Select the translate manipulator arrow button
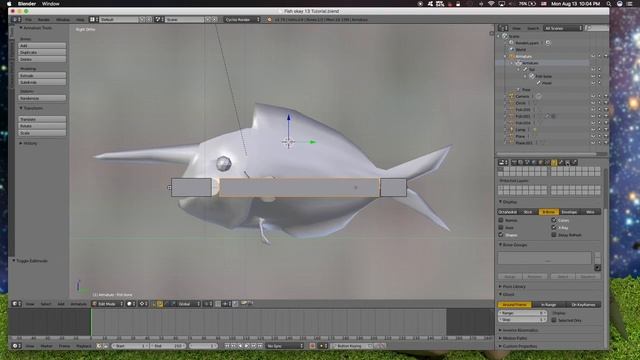 [160, 304]
